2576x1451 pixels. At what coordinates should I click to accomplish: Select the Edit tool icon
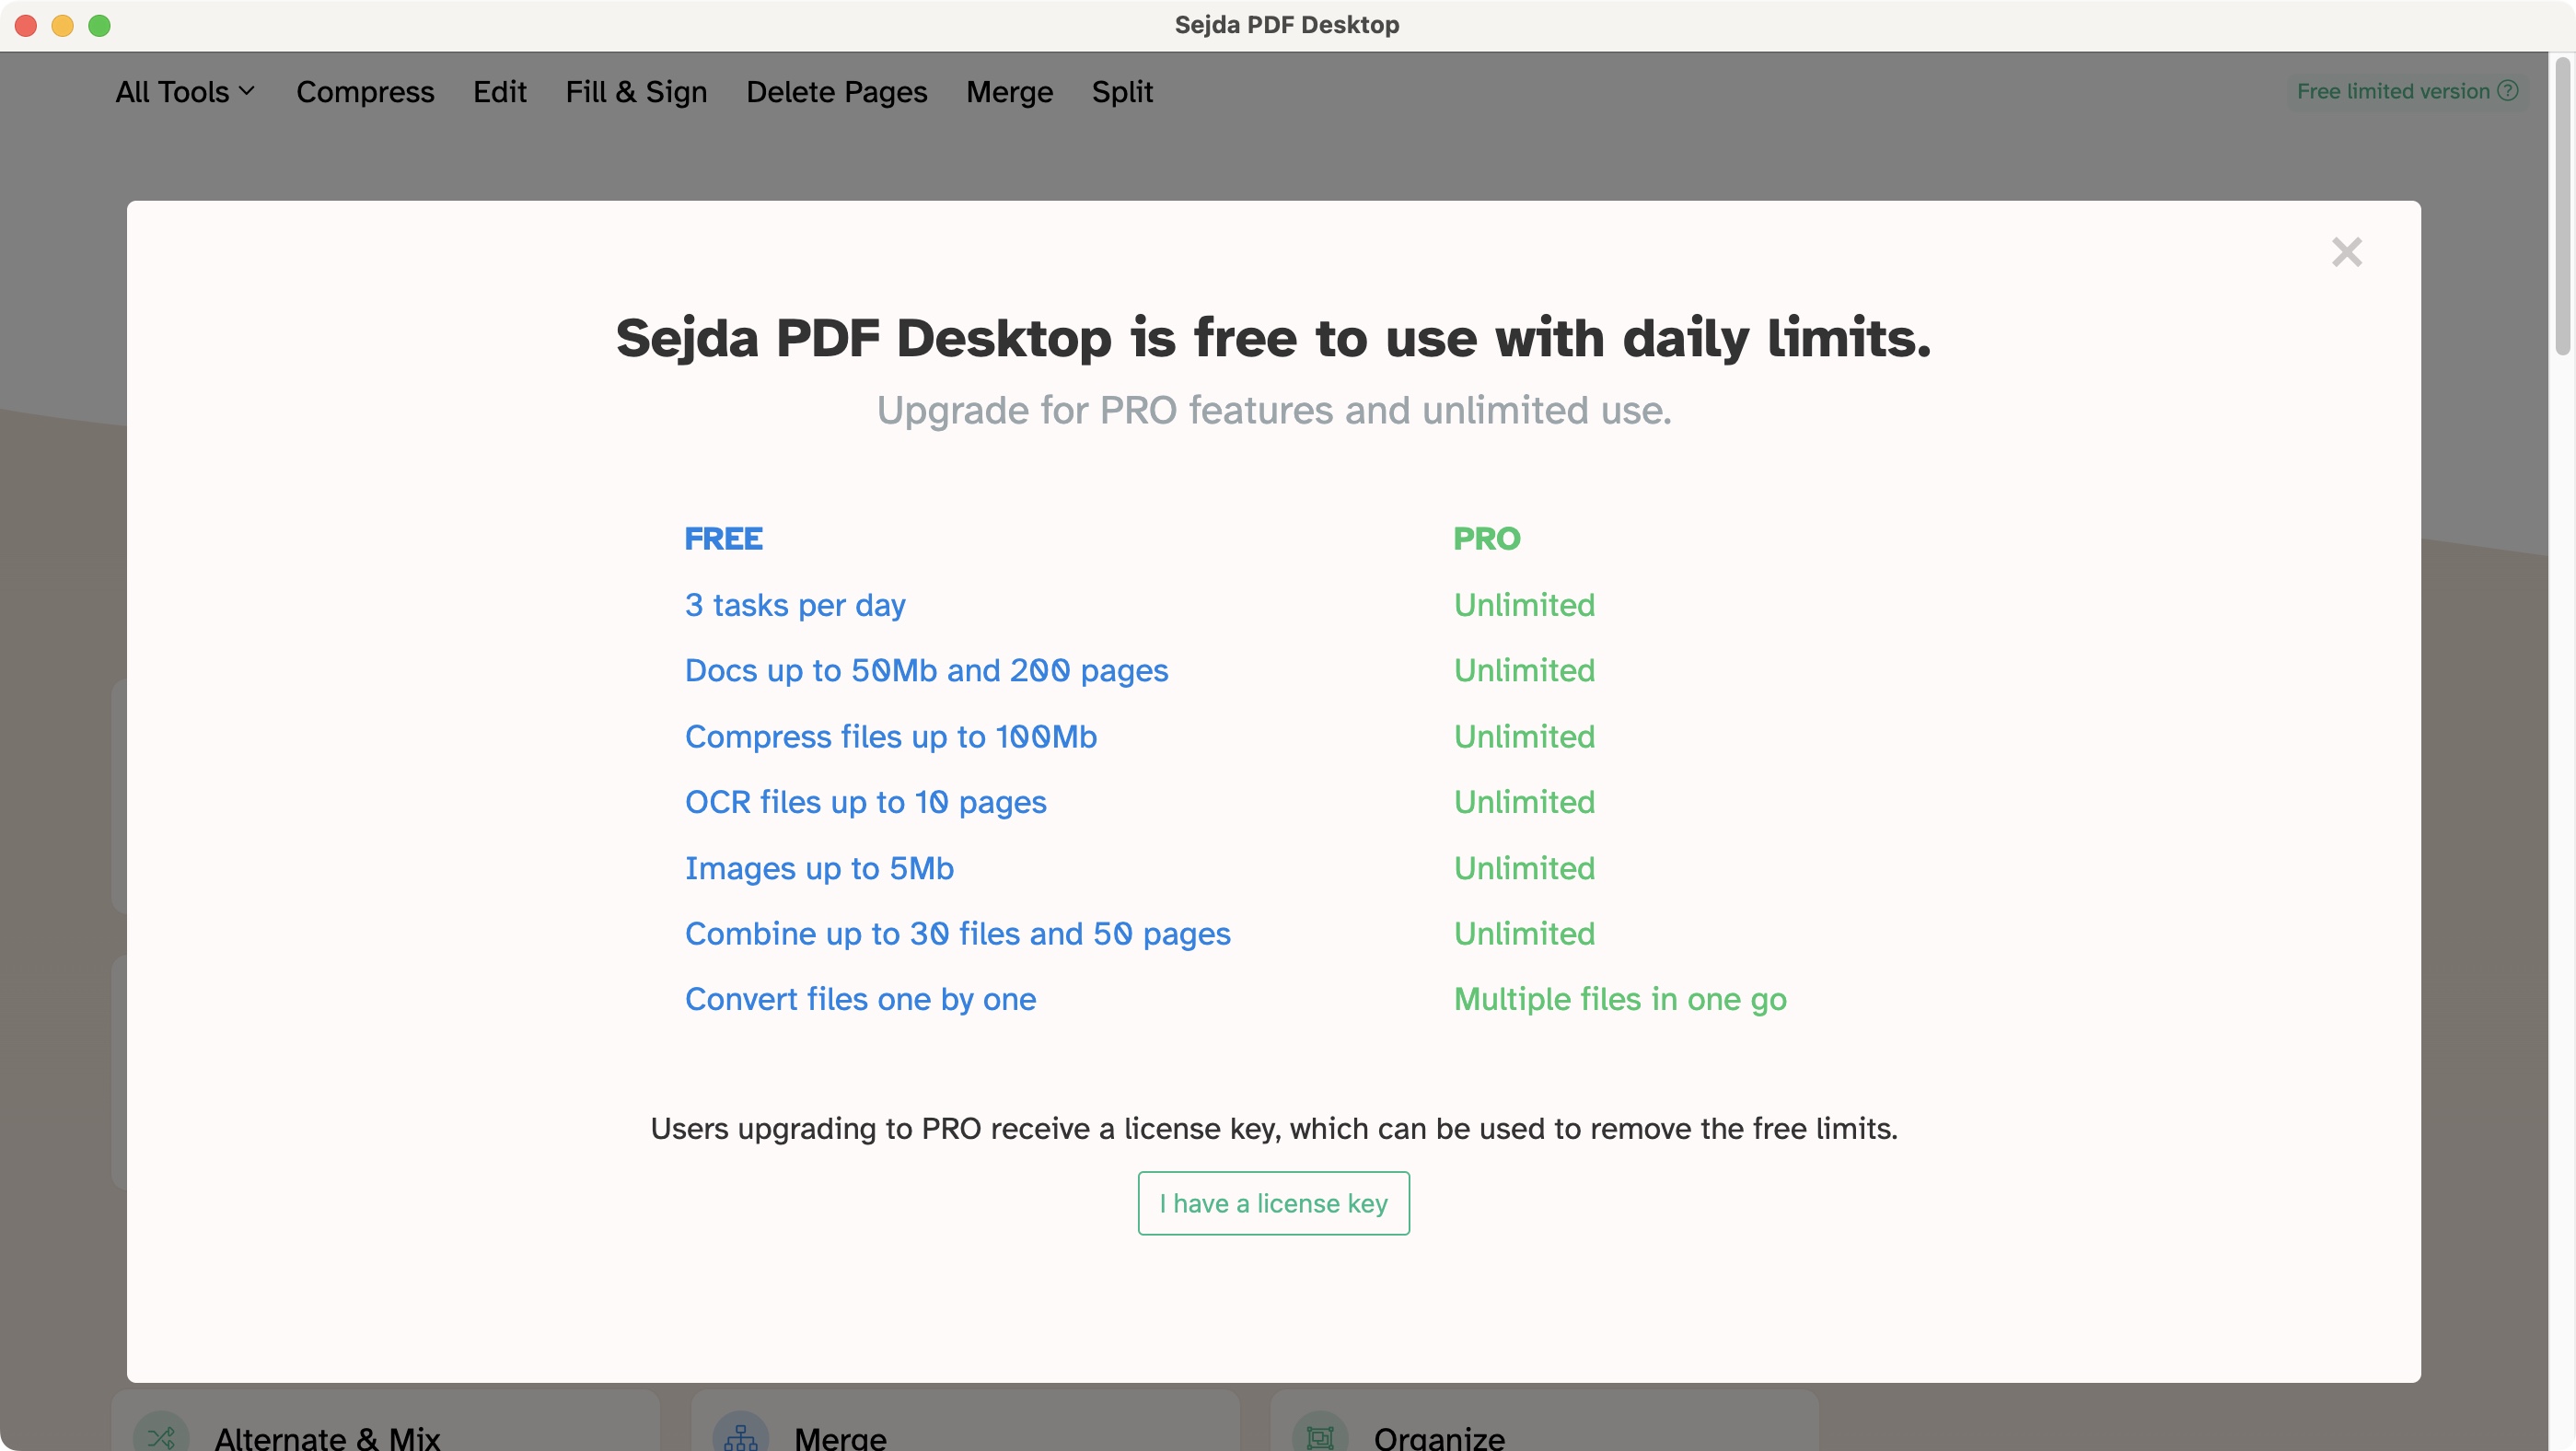[499, 92]
